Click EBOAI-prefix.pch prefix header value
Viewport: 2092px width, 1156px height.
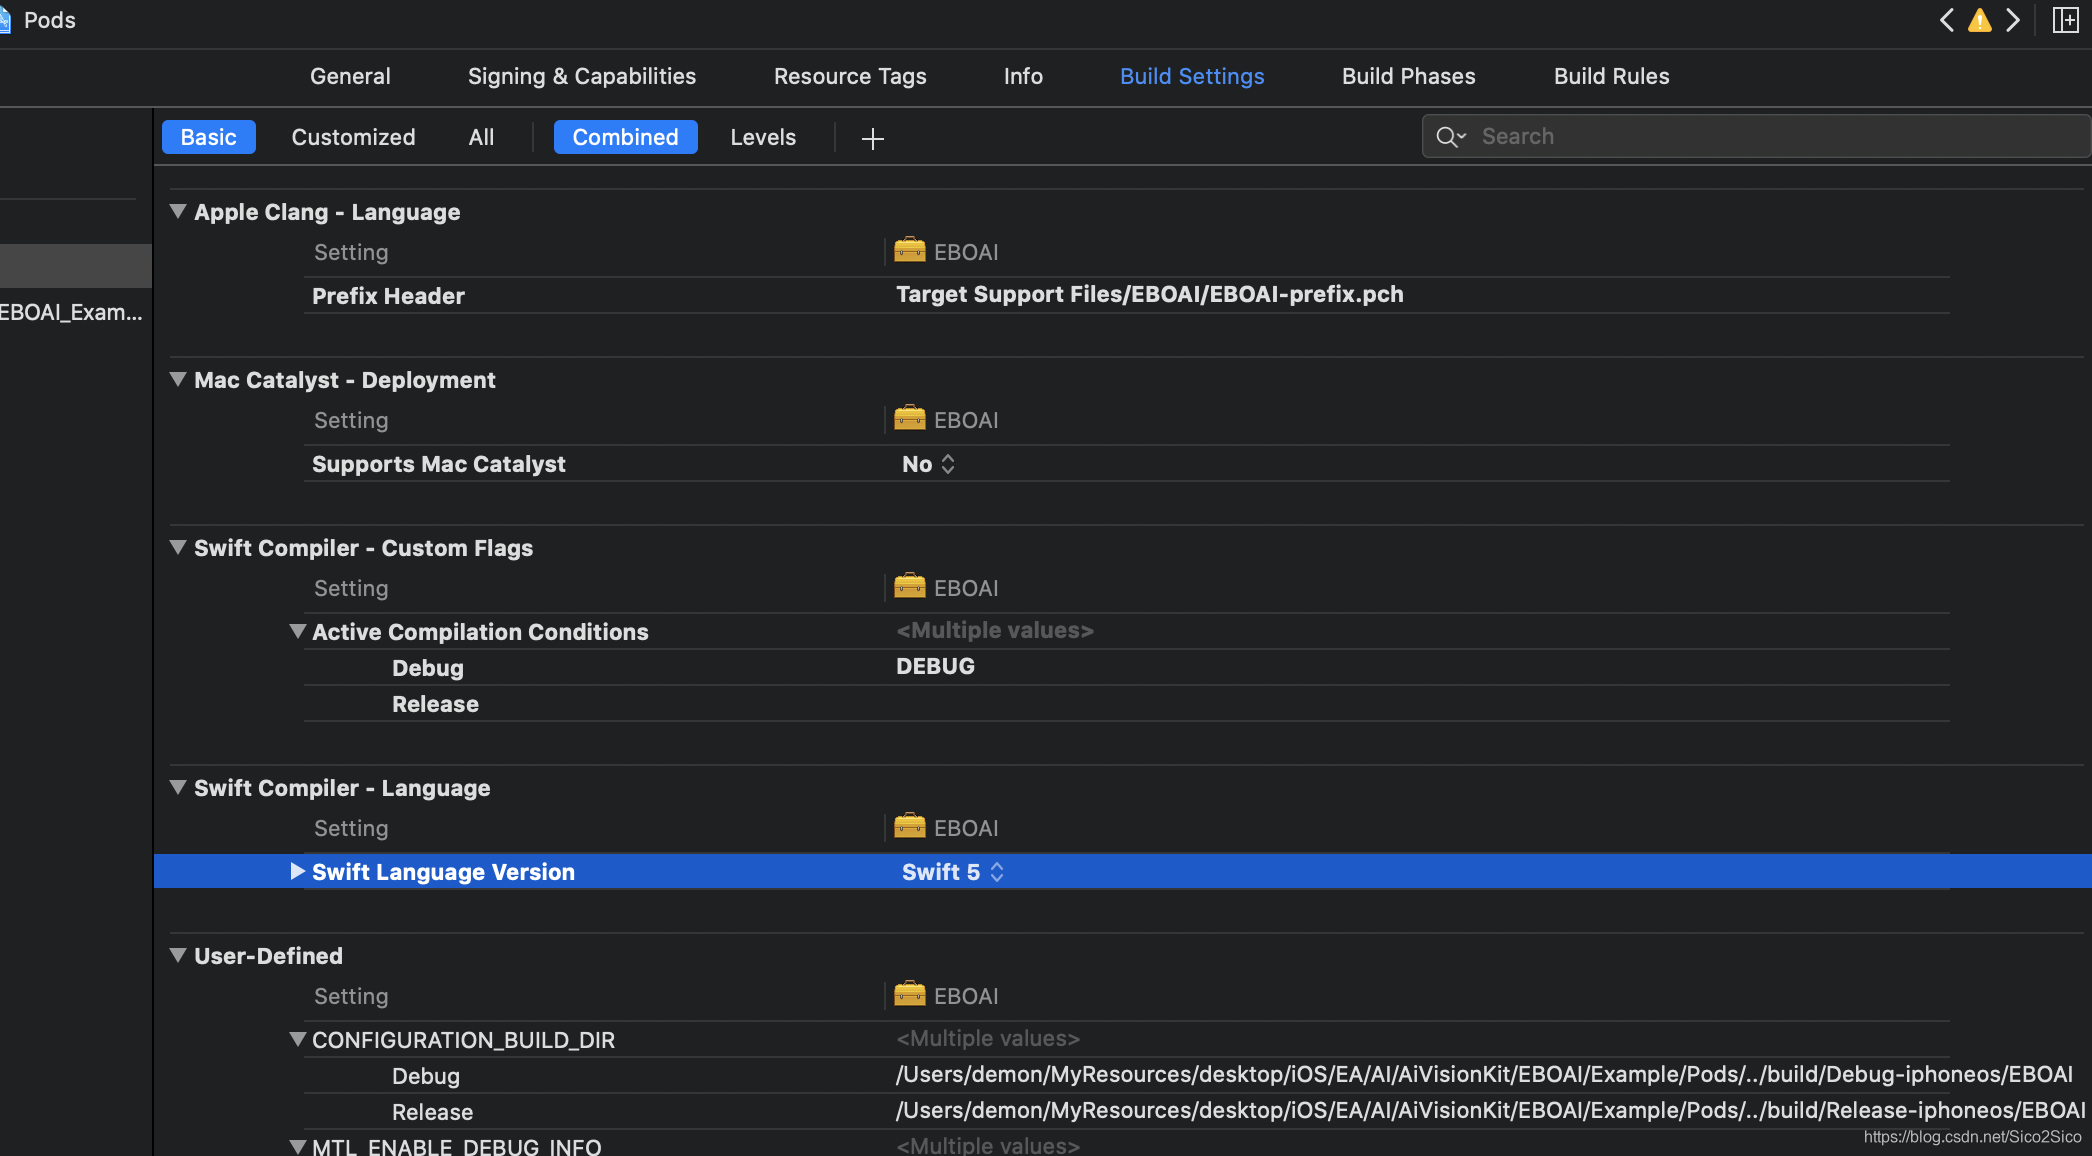pos(1149,294)
